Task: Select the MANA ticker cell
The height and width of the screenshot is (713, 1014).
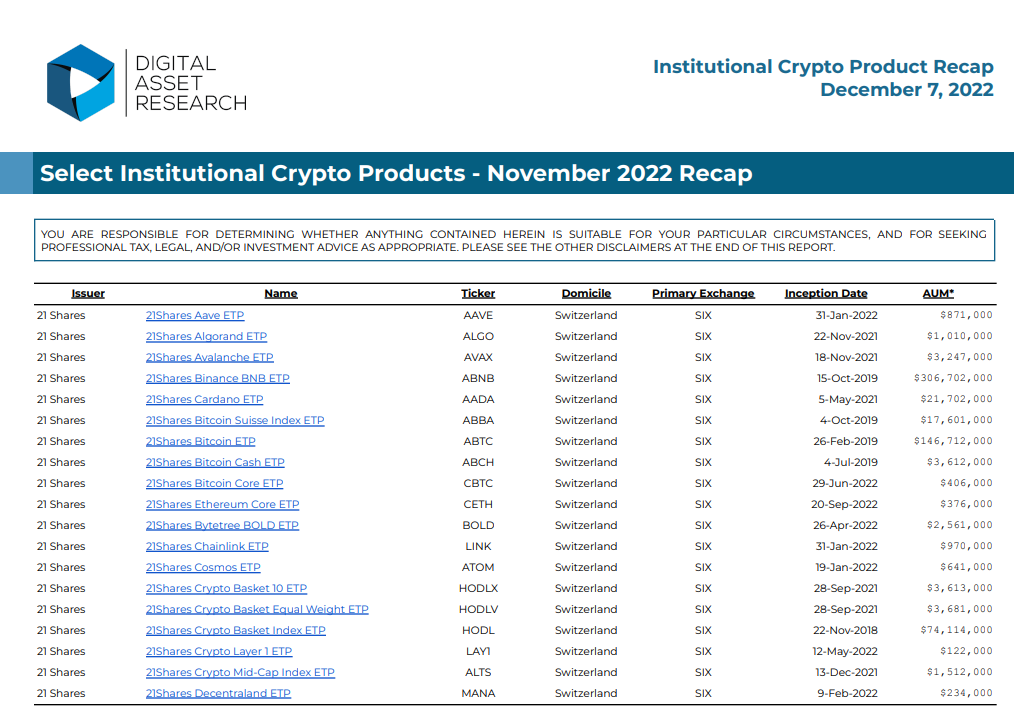Action: [478, 694]
